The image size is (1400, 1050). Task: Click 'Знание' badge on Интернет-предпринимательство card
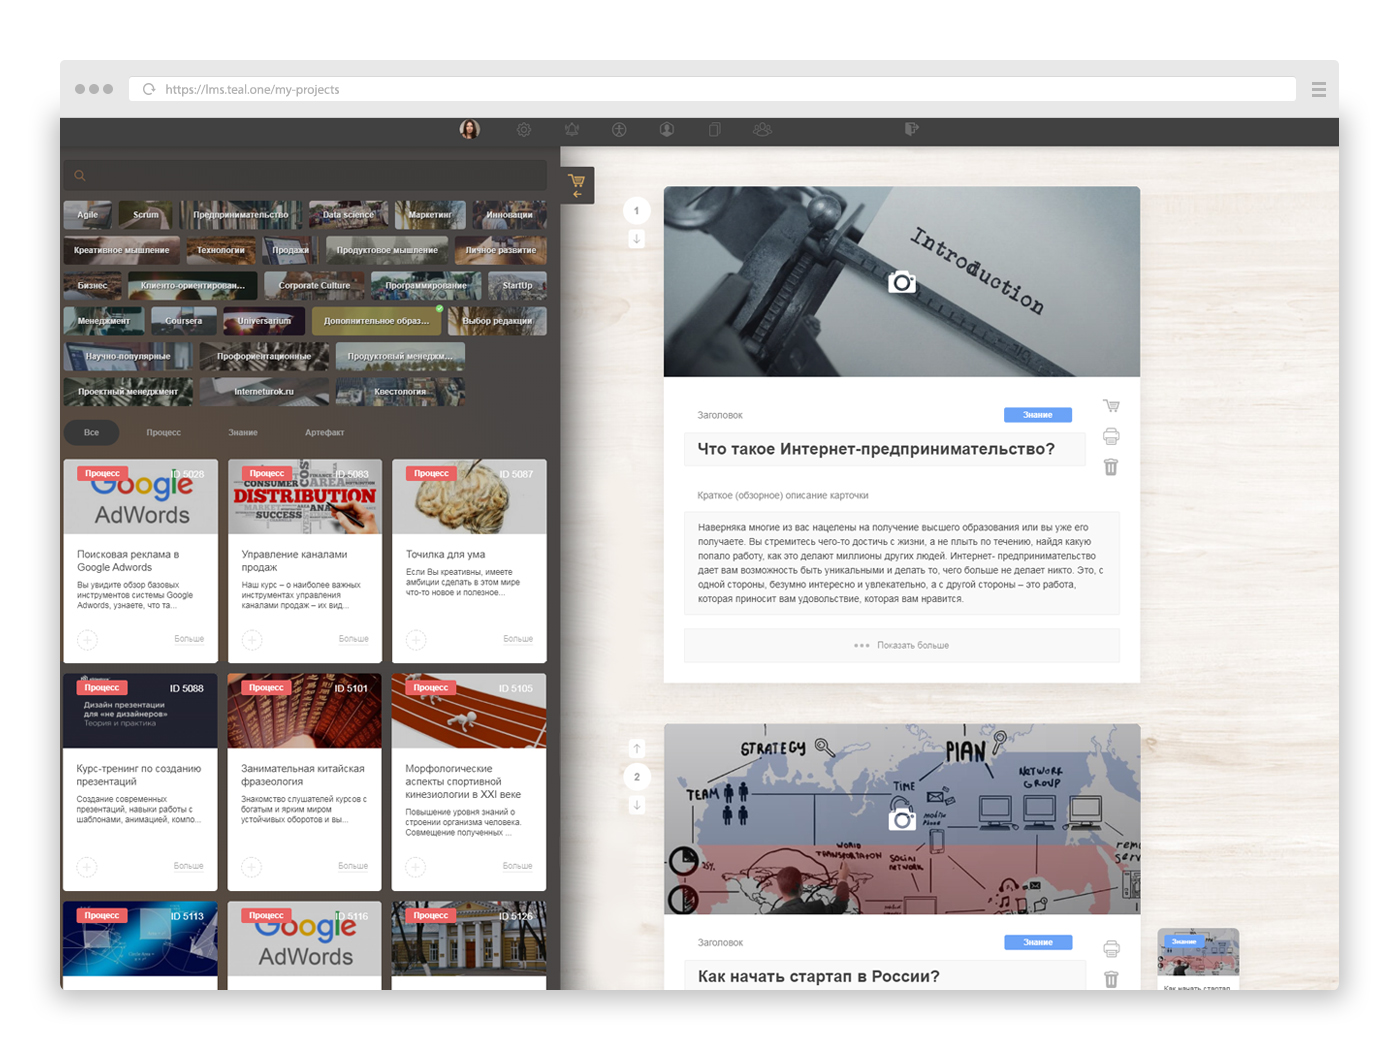[1038, 414]
